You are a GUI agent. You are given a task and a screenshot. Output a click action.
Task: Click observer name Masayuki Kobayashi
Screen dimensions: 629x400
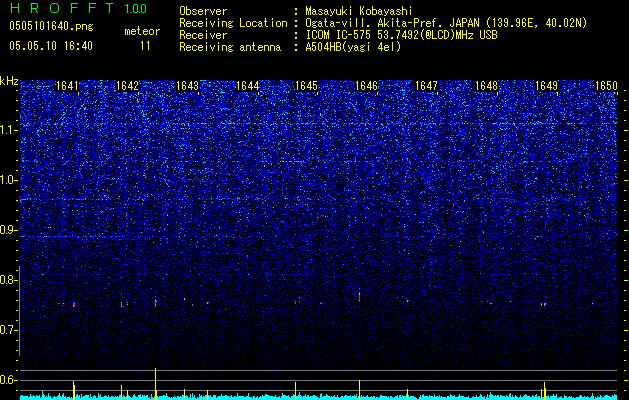tap(359, 11)
